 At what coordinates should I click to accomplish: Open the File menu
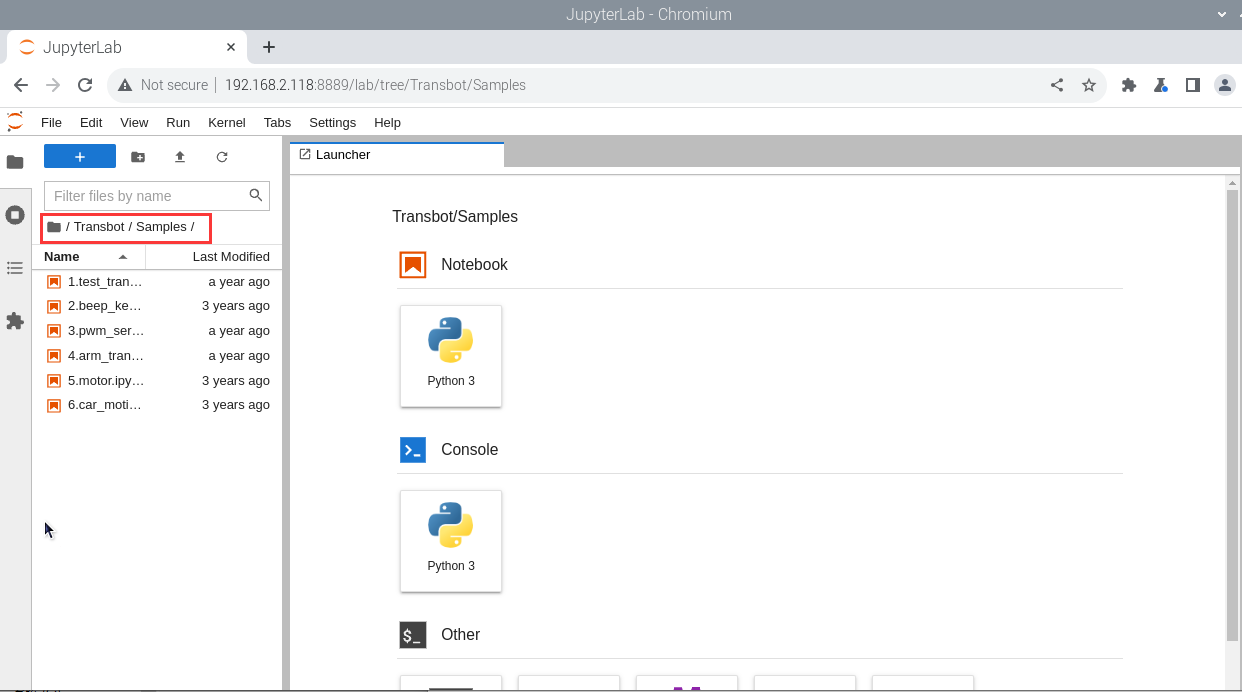(x=51, y=122)
